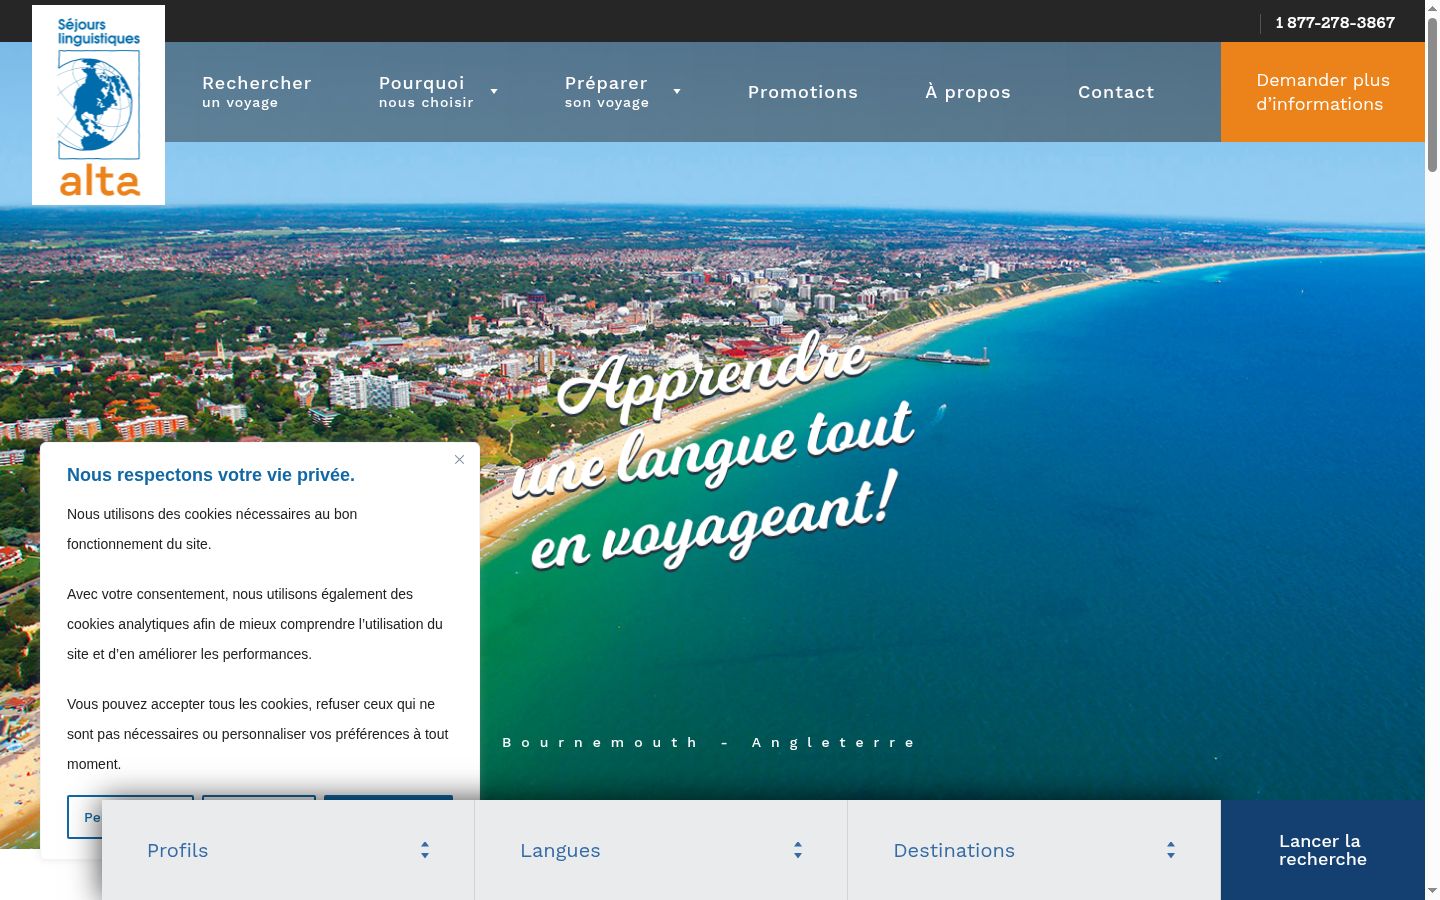
Task: Click the scrollbar up arrow
Action: (1432, 8)
